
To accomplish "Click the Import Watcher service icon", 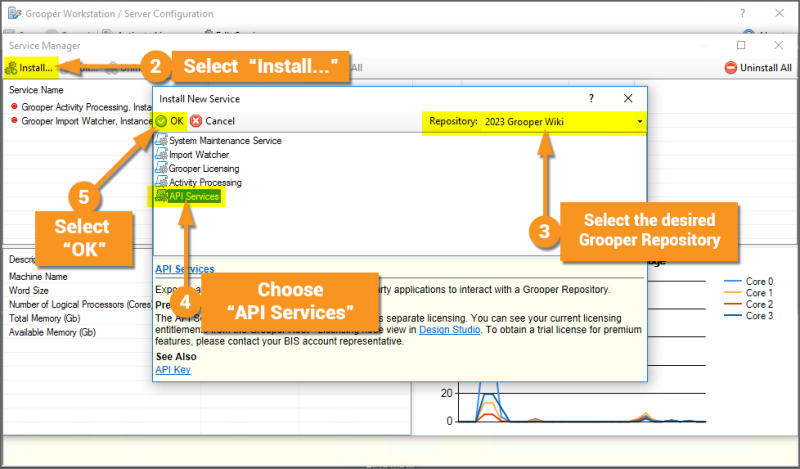I will 161,153.
